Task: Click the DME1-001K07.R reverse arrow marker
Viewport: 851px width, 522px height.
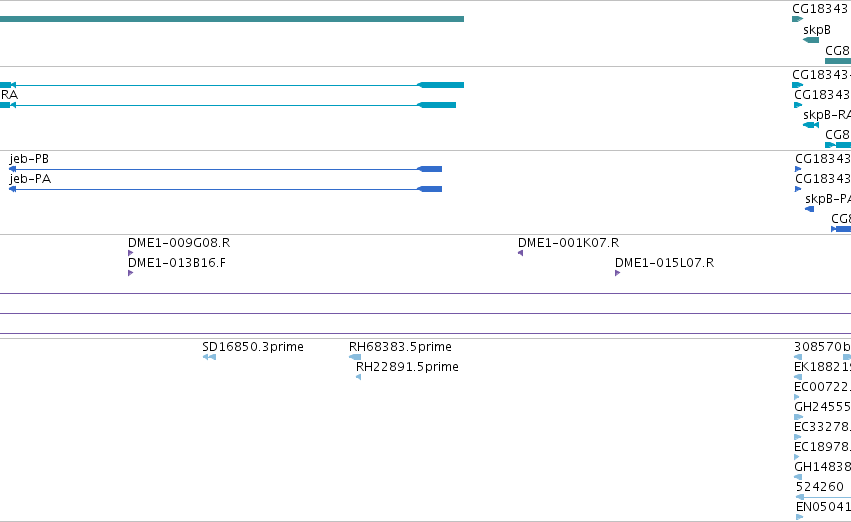Action: pos(520,253)
